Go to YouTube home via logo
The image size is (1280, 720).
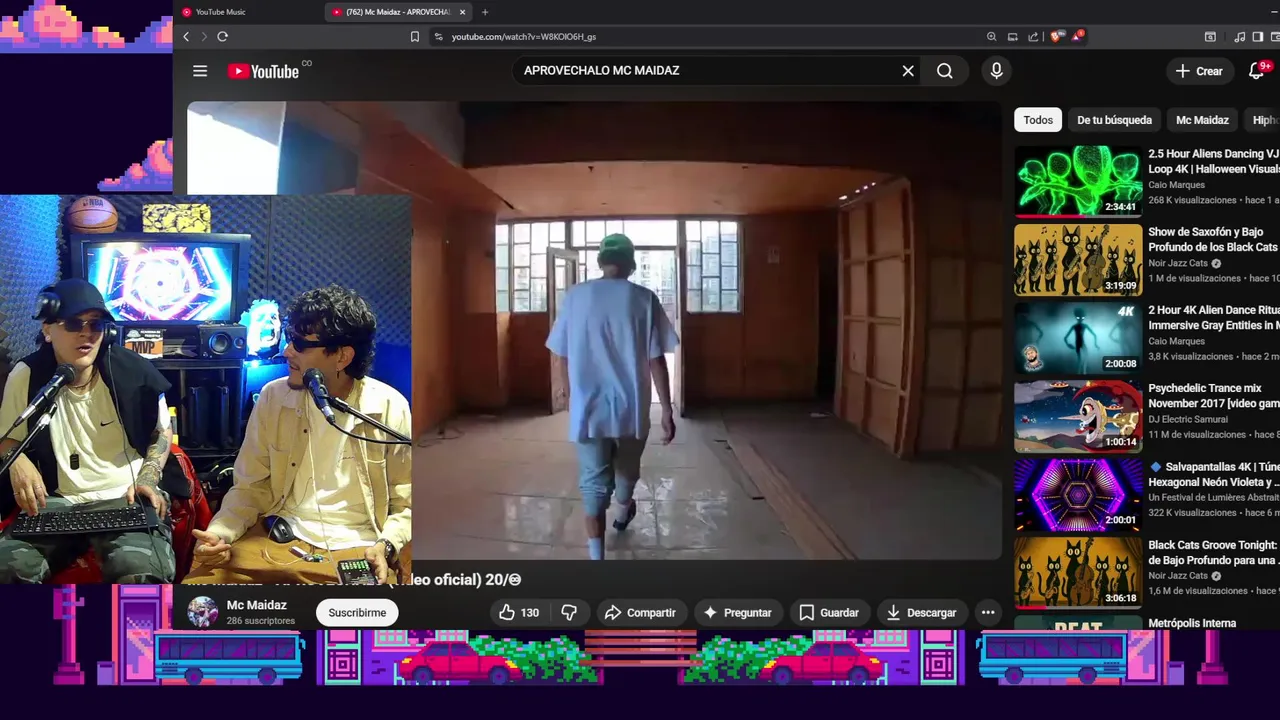click(x=263, y=71)
